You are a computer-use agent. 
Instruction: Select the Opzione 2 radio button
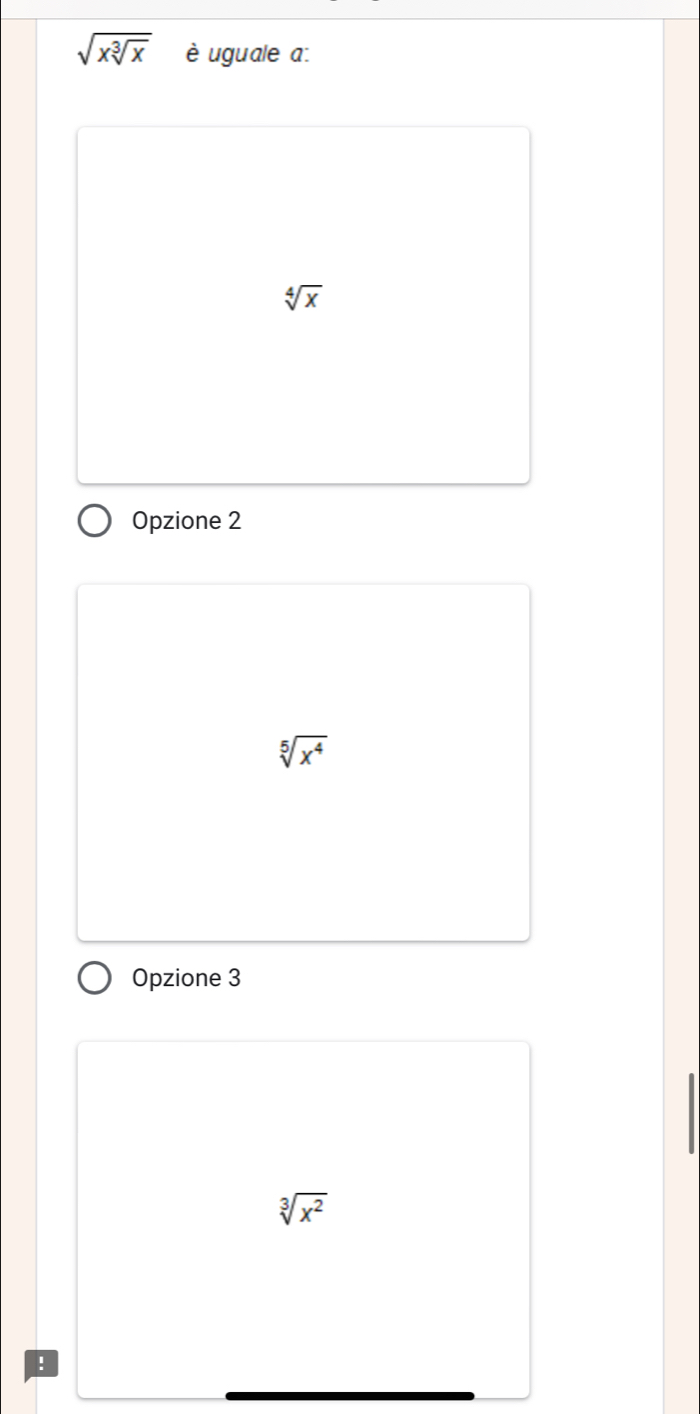click(96, 522)
